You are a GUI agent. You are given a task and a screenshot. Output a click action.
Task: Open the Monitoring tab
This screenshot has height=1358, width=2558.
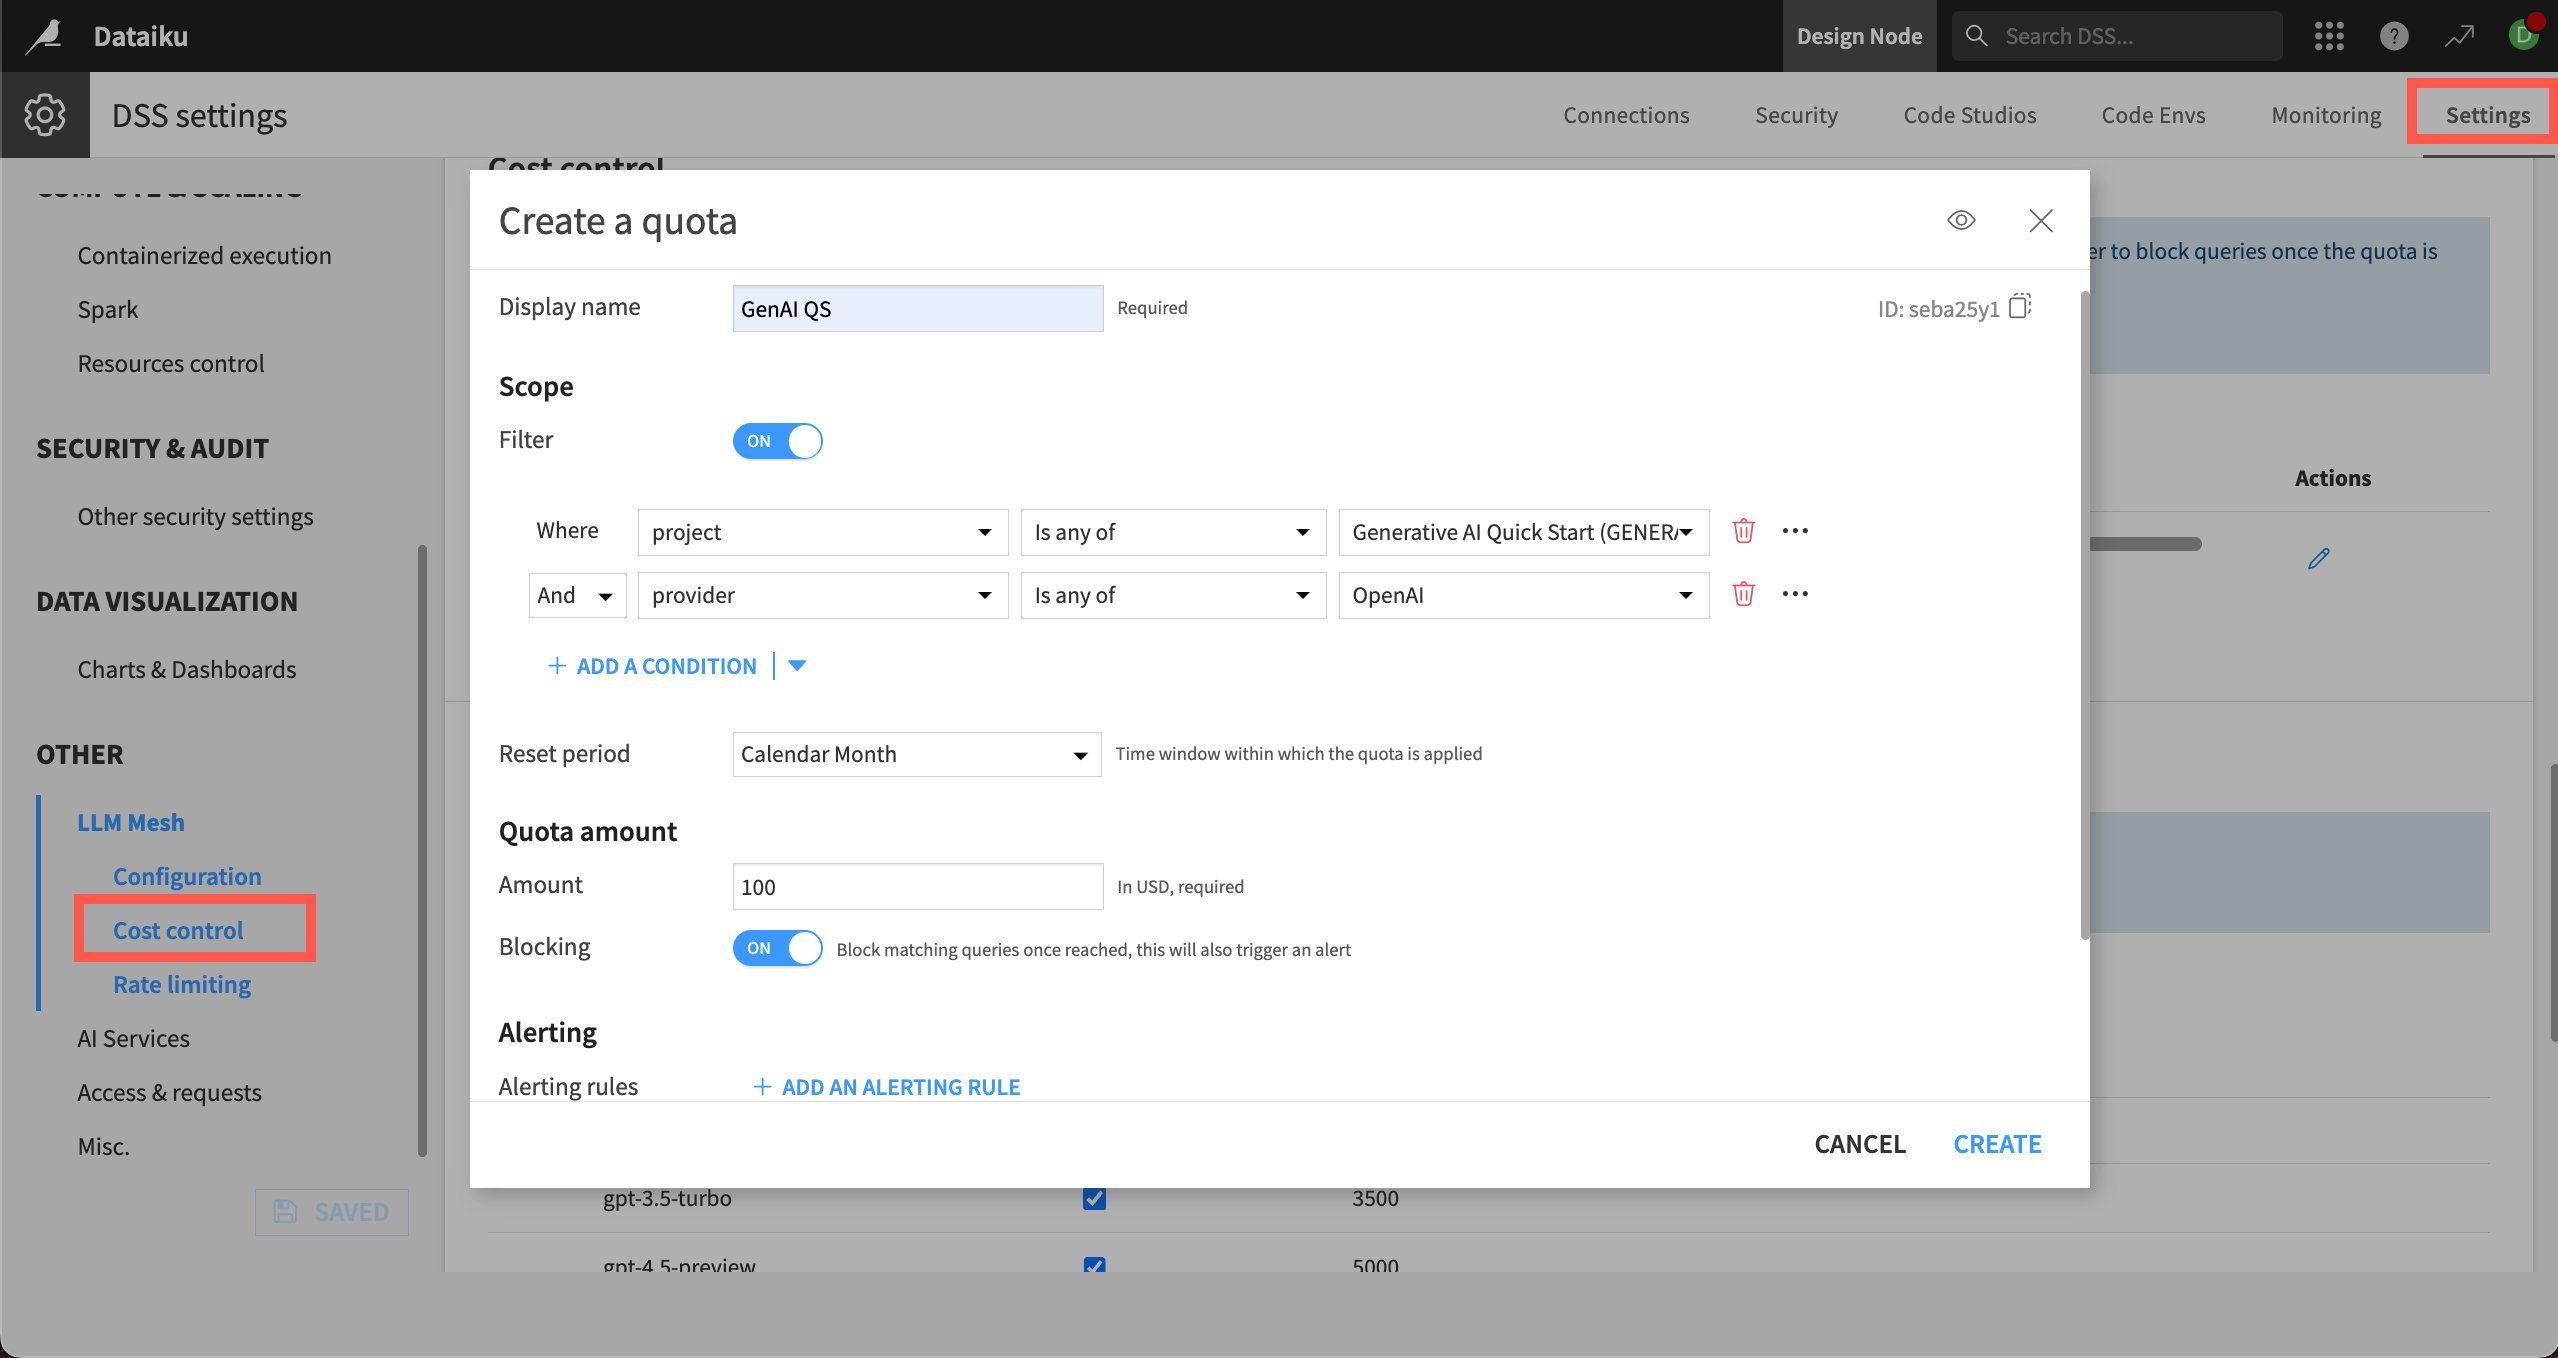pyautogui.click(x=2325, y=114)
